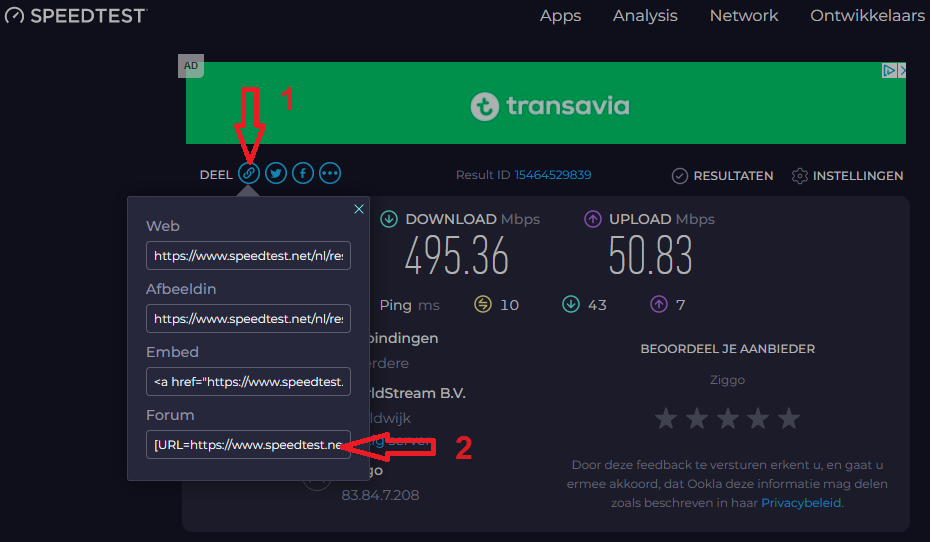This screenshot has height=542, width=932.
Task: Rate provider with fifth star
Action: pos(789,418)
